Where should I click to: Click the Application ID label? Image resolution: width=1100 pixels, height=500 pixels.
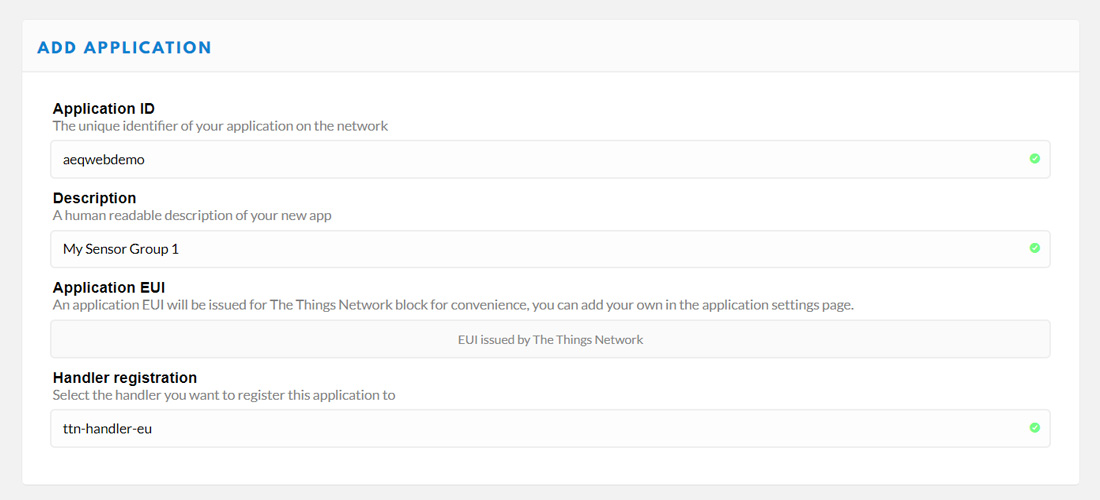click(x=104, y=109)
